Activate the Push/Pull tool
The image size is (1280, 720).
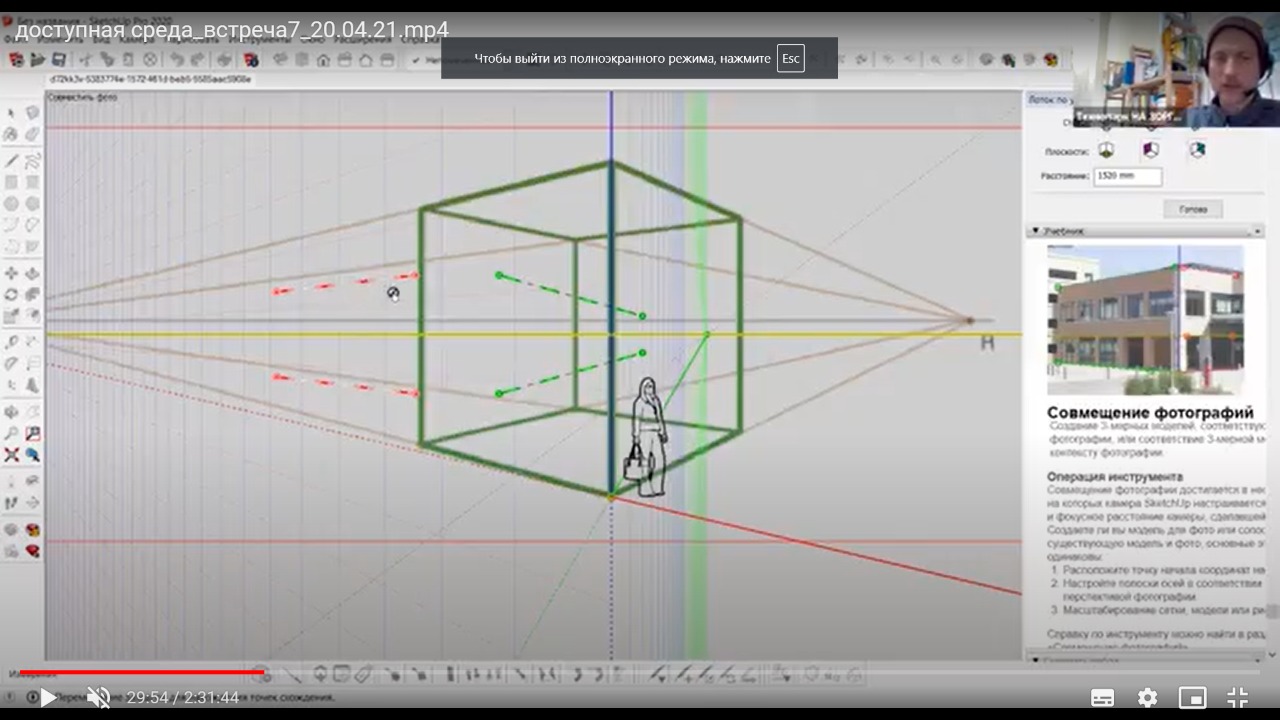[32, 273]
